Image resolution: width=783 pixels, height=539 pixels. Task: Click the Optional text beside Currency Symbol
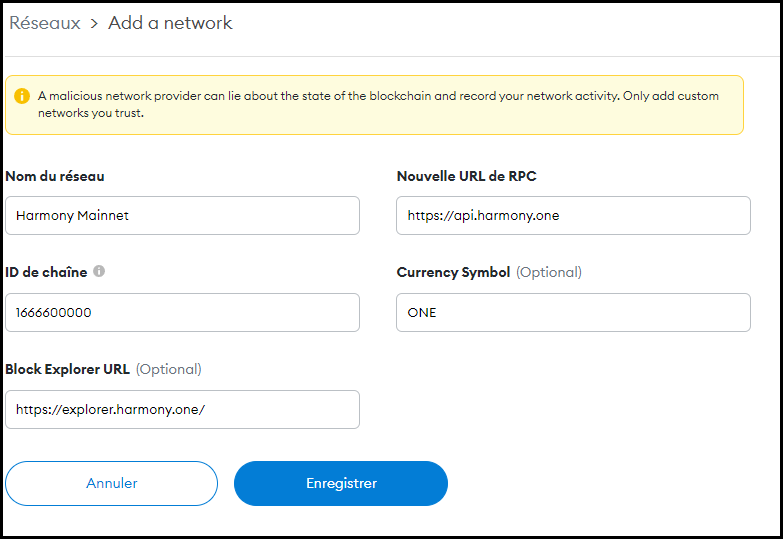(x=549, y=272)
